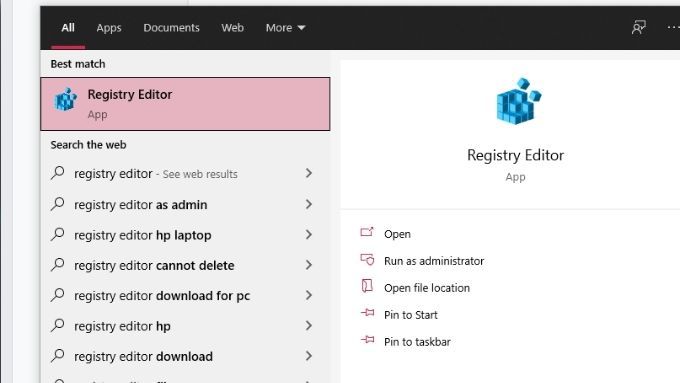Choose Pin to taskbar

(417, 342)
